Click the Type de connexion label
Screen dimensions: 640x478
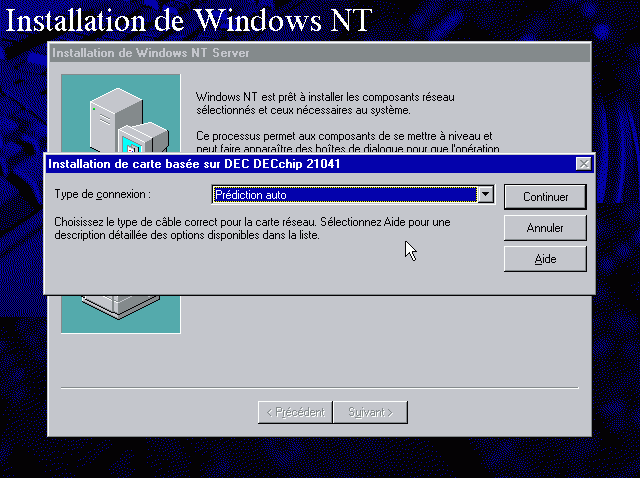pos(102,194)
